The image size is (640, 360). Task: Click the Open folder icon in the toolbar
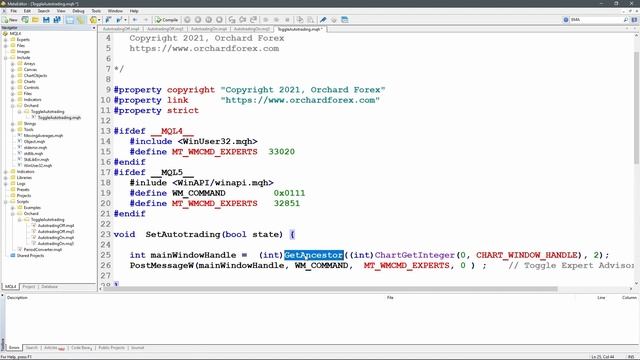click(x=36, y=20)
